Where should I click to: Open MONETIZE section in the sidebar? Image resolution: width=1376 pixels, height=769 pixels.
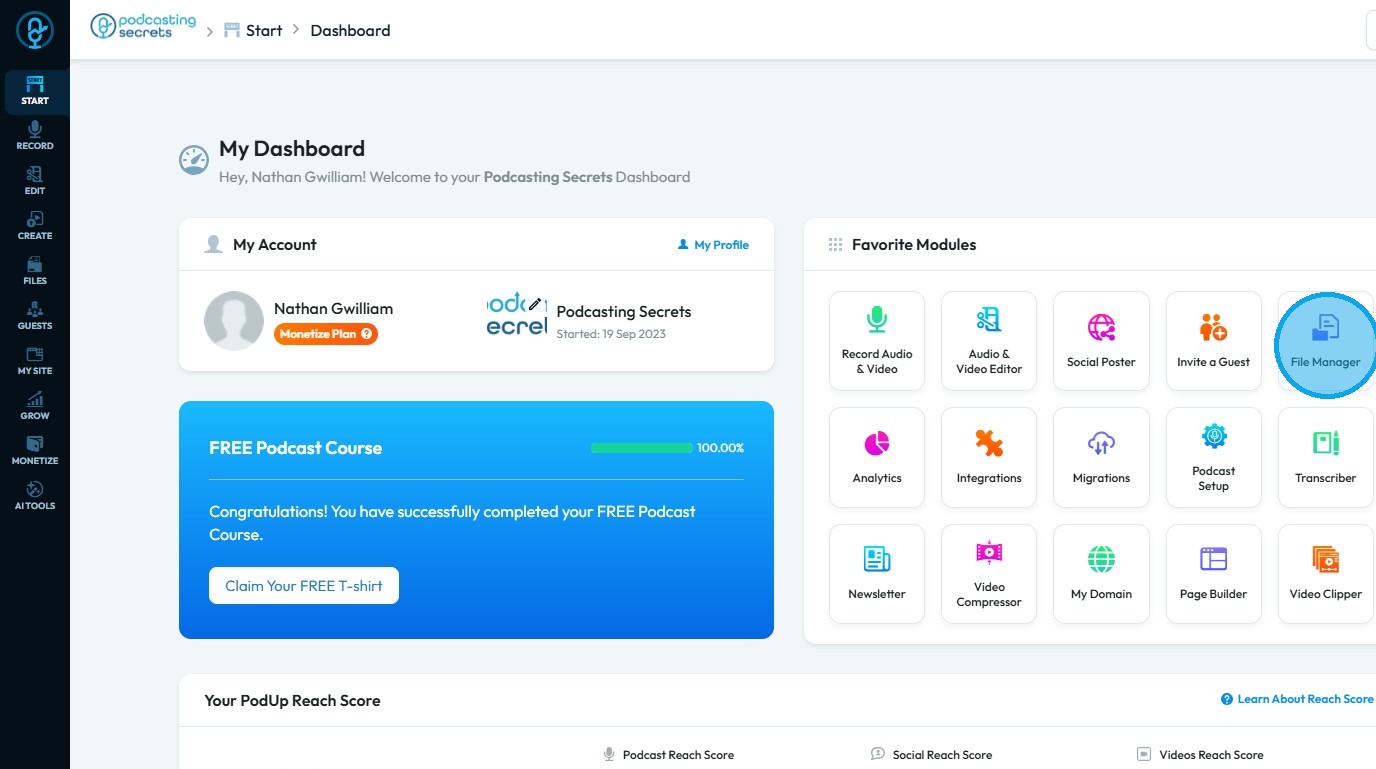pos(35,451)
